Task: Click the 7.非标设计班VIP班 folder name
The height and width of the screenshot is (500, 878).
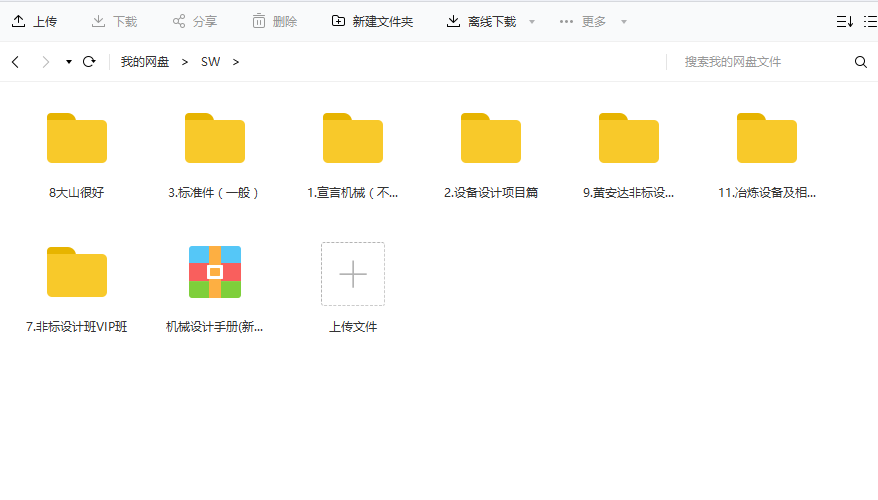Action: 77,326
